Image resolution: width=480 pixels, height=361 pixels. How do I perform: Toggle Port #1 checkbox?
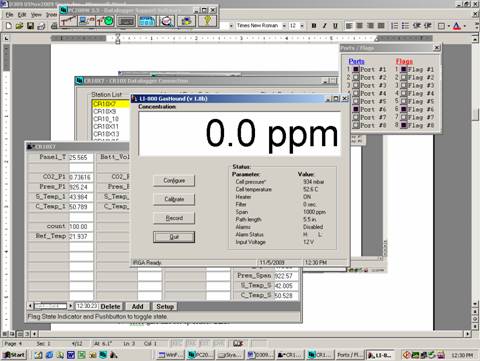(356, 69)
